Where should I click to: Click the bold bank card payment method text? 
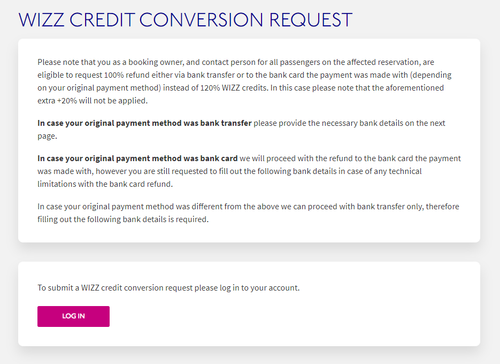coord(137,158)
